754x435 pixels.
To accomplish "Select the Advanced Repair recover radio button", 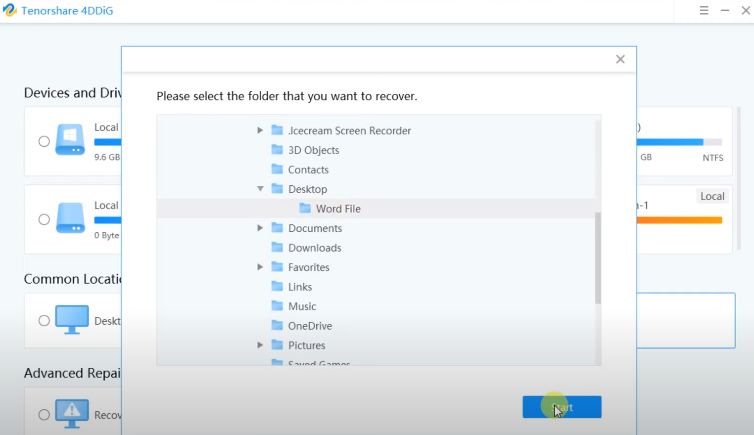I will pos(44,414).
